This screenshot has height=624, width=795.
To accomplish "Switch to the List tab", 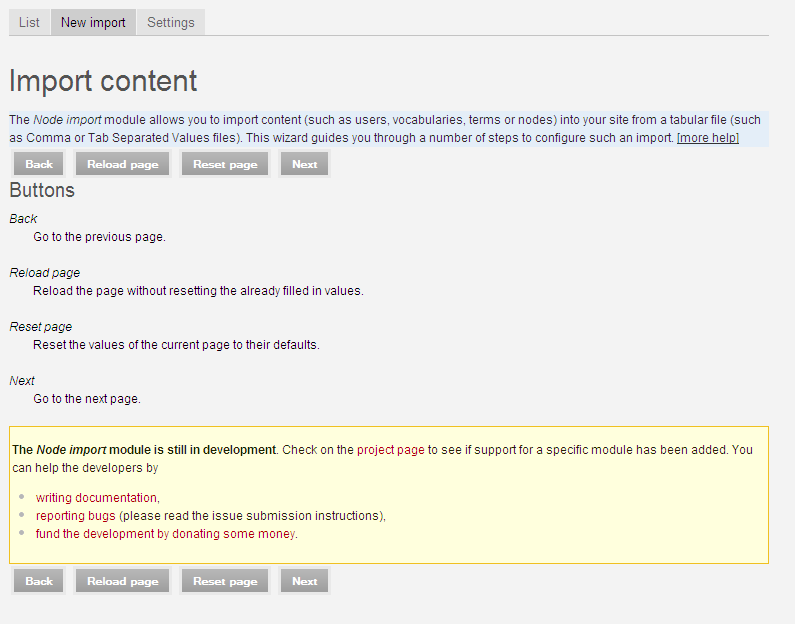I will click(29, 22).
